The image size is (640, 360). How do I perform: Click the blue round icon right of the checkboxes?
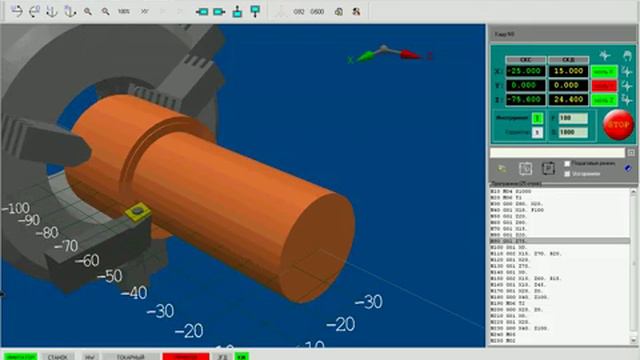628,168
